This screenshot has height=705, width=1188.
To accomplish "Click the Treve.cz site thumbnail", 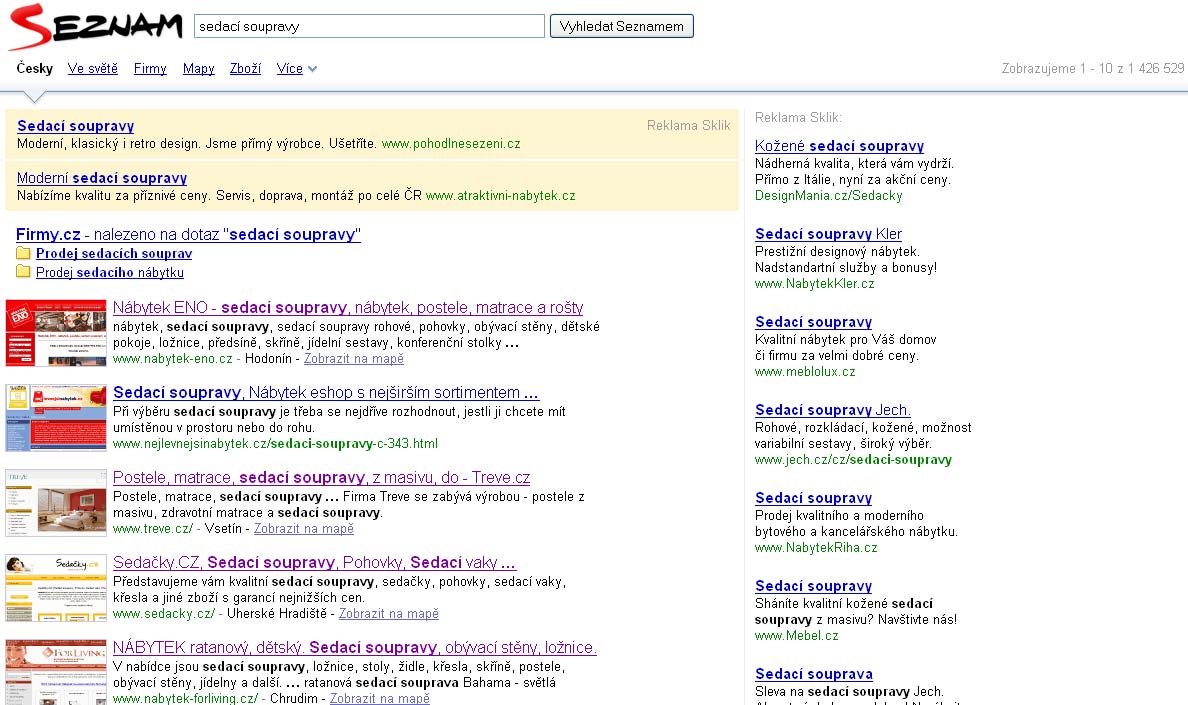I will [56, 503].
